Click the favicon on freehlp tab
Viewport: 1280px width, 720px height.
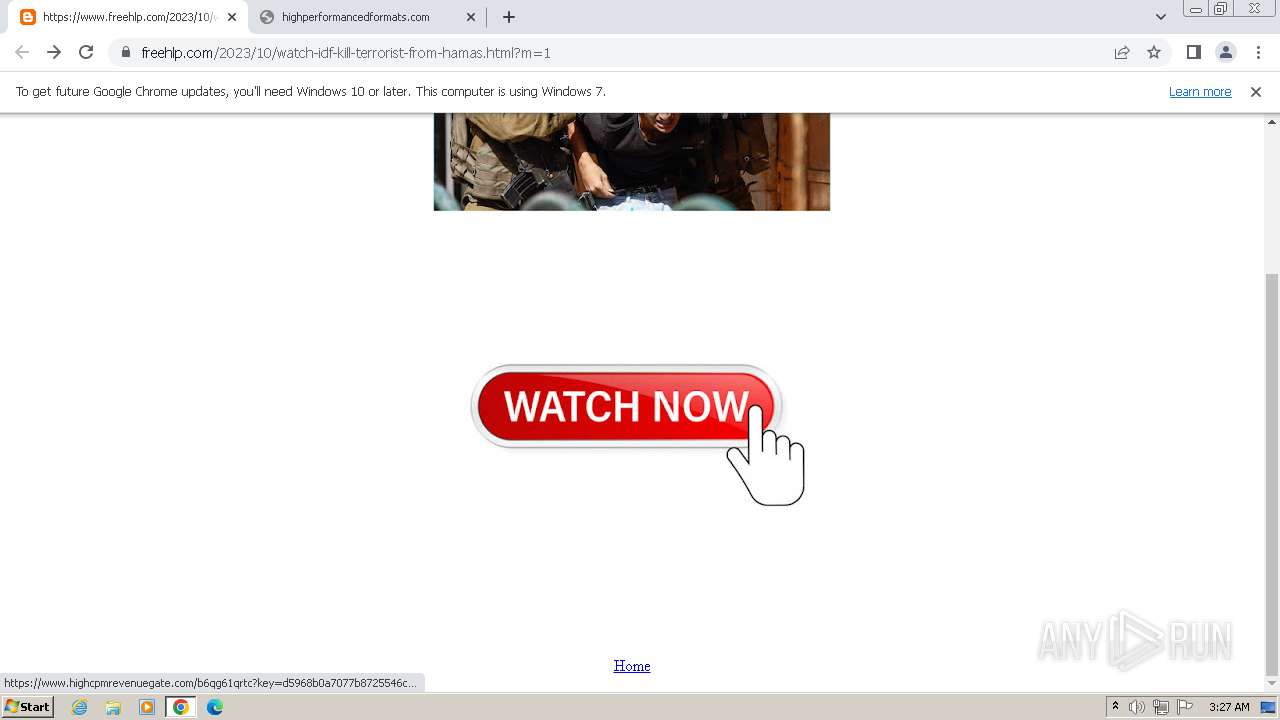coord(28,17)
